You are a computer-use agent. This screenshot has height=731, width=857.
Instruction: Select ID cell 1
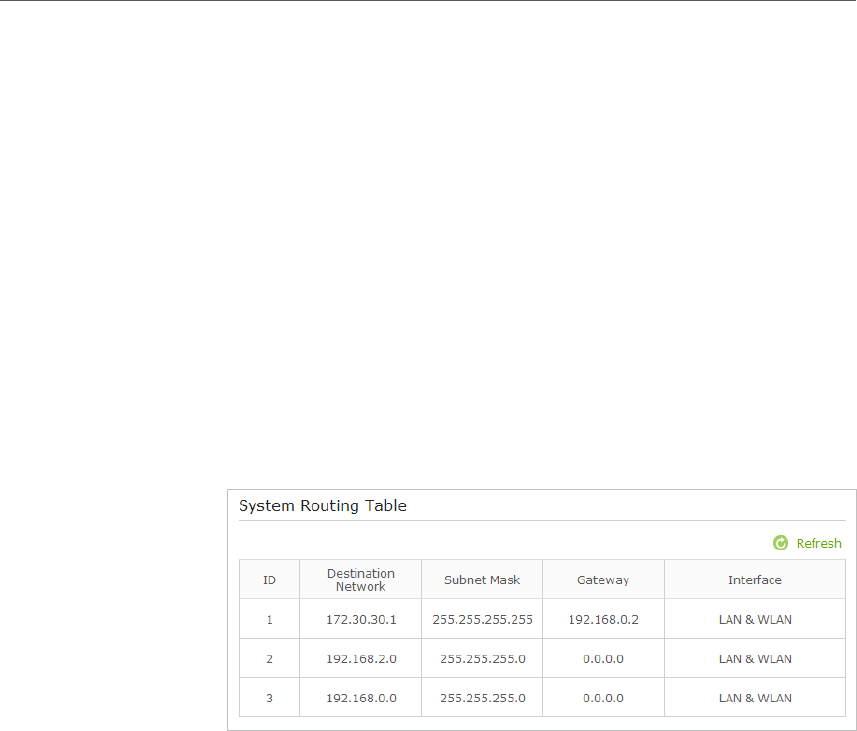269,619
